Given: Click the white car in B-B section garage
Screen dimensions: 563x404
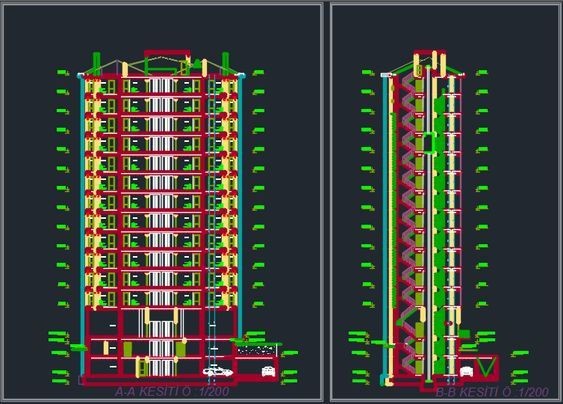Looking at the screenshot, I should pos(466,372).
